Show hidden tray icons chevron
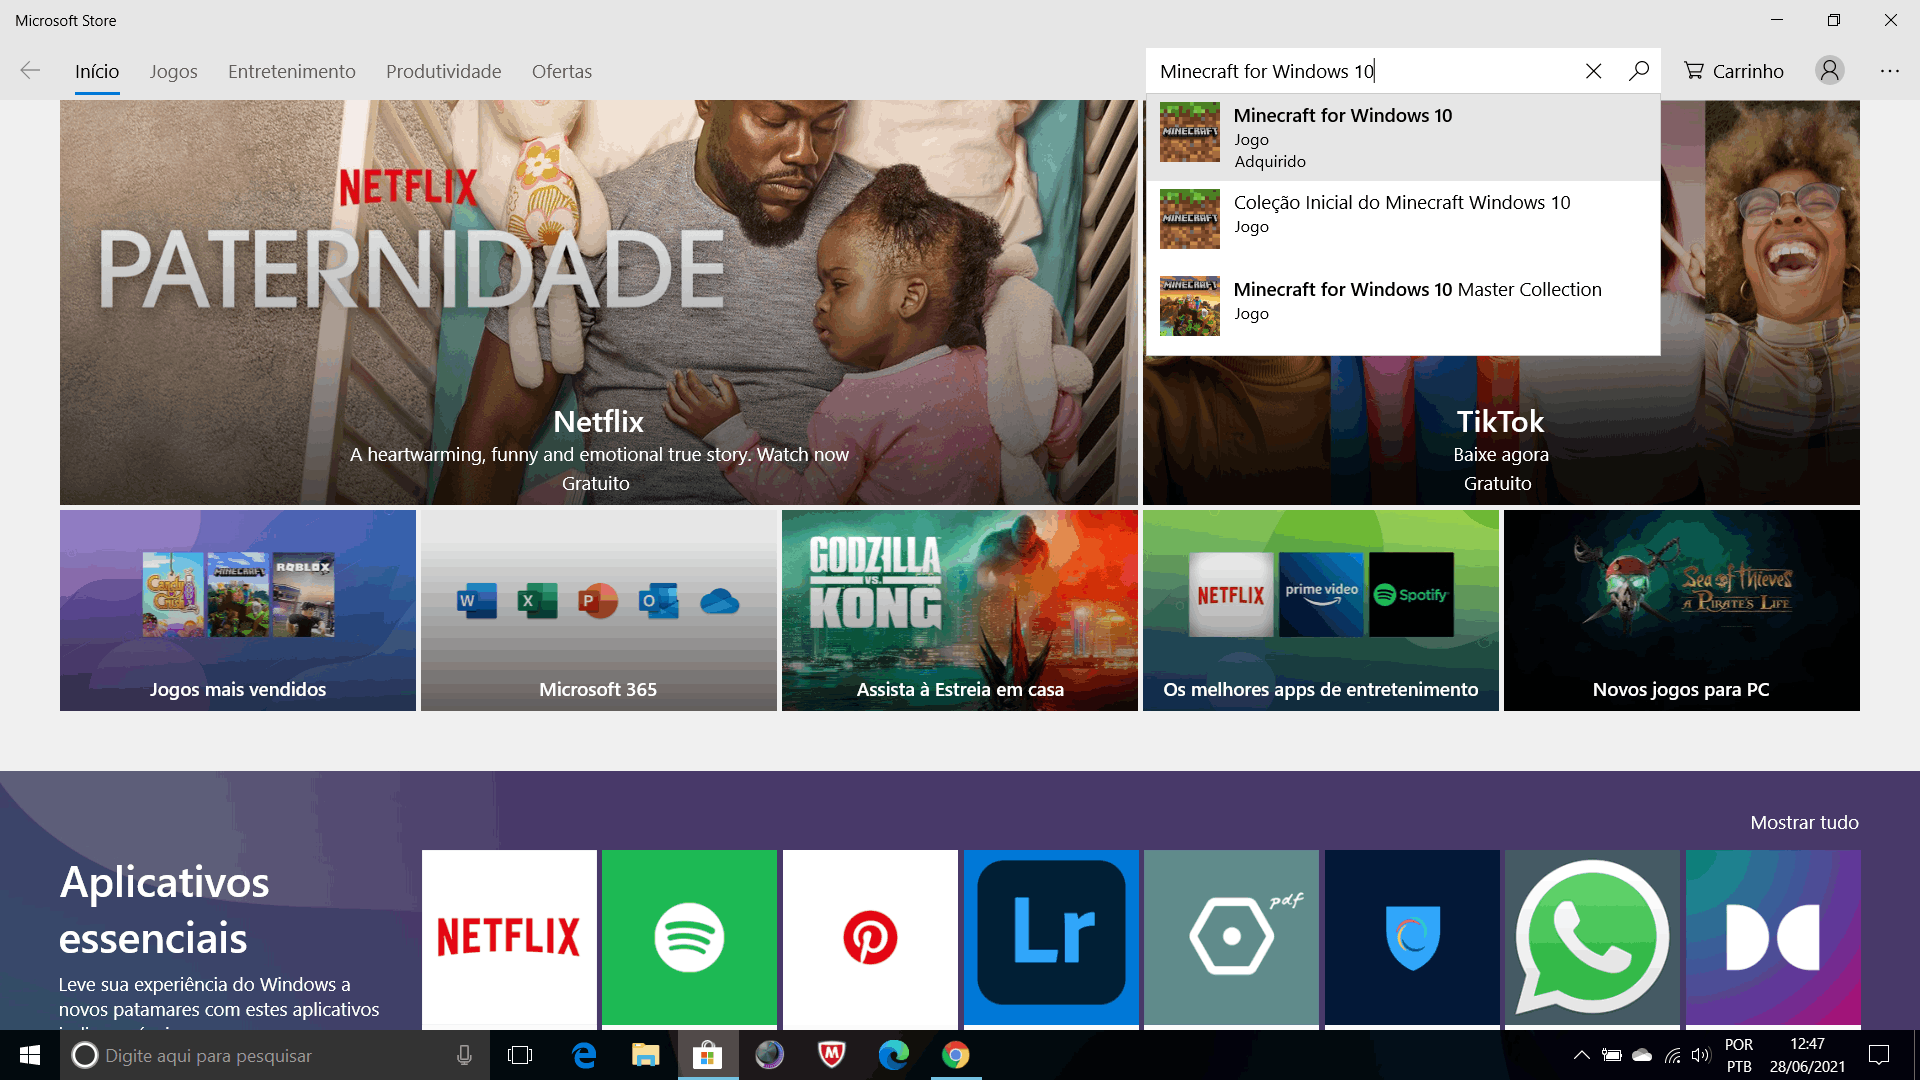 (1581, 1055)
